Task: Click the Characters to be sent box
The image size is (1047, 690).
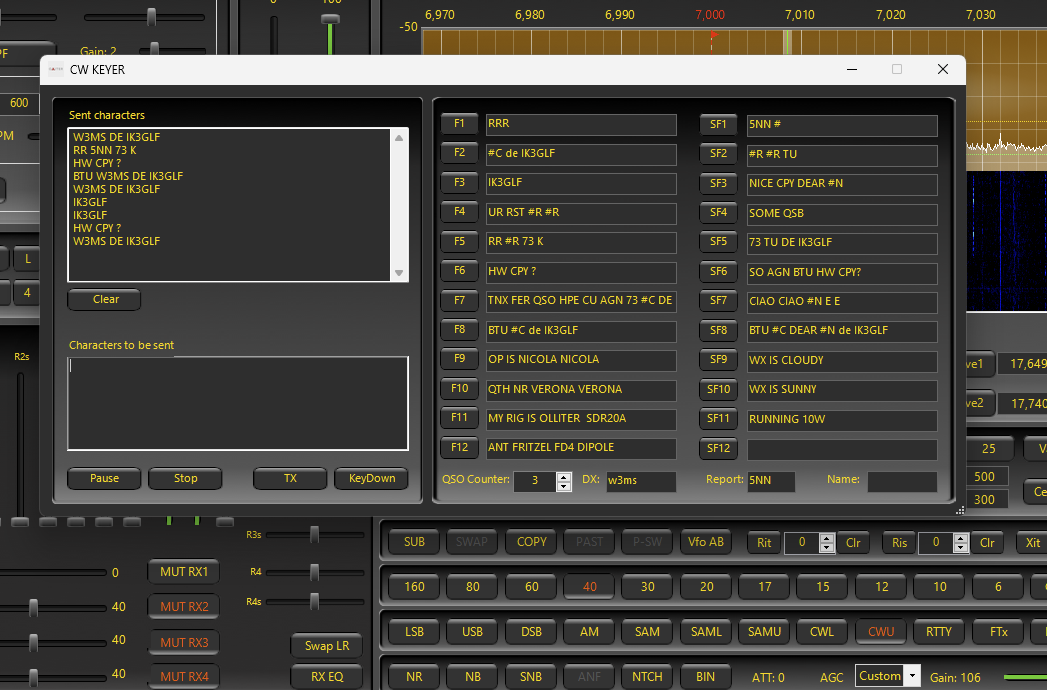Action: point(238,403)
